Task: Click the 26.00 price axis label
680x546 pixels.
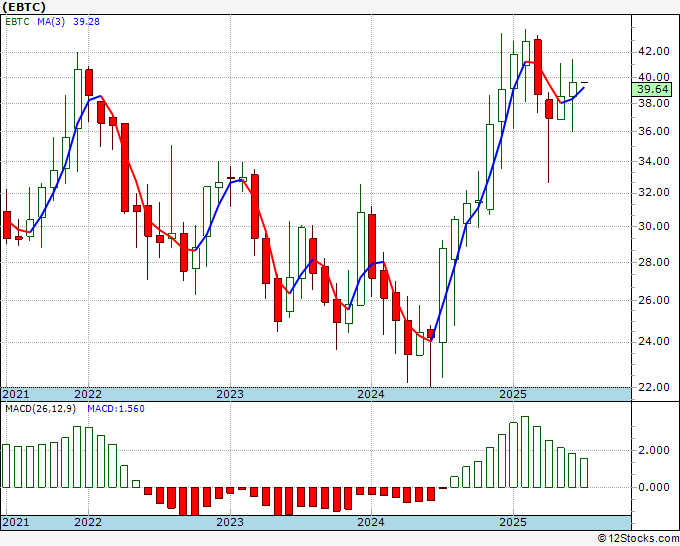Action: 654,300
